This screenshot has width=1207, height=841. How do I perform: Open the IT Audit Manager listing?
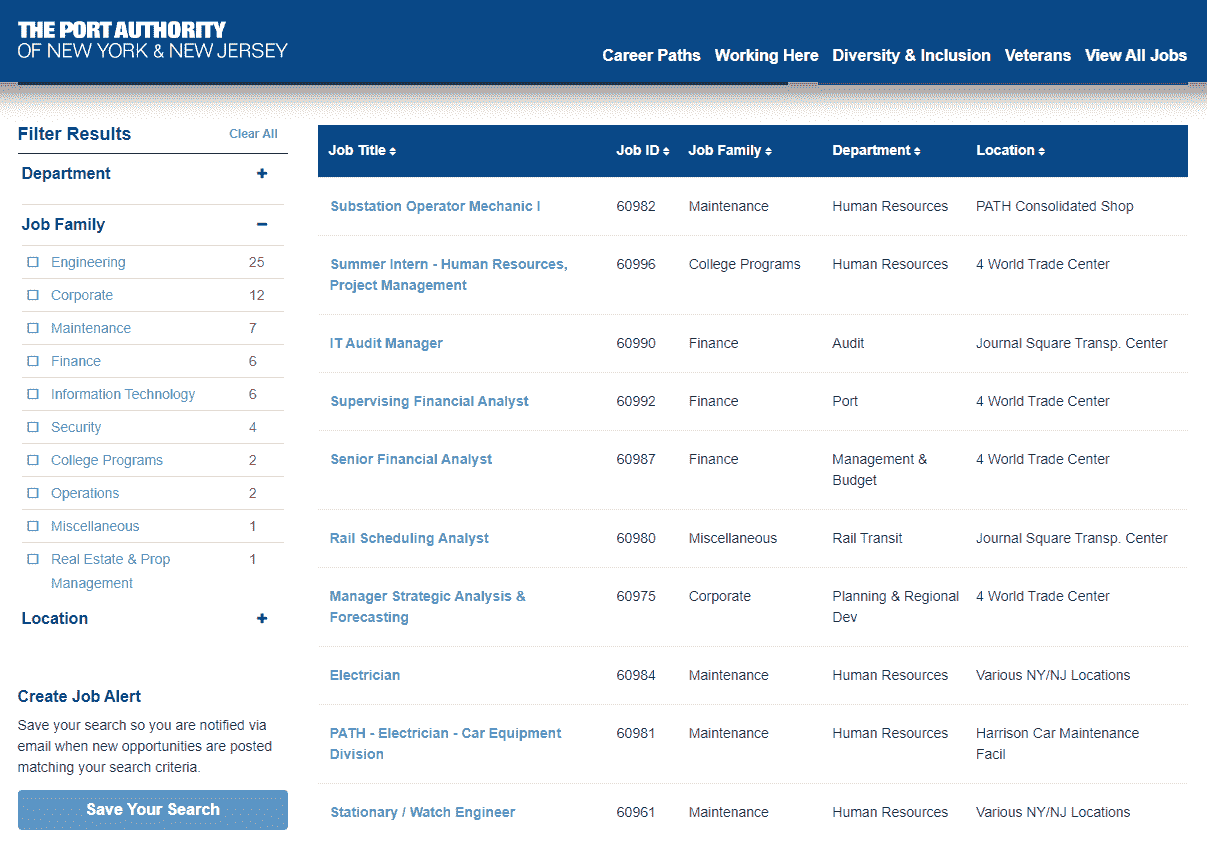pyautogui.click(x=386, y=343)
